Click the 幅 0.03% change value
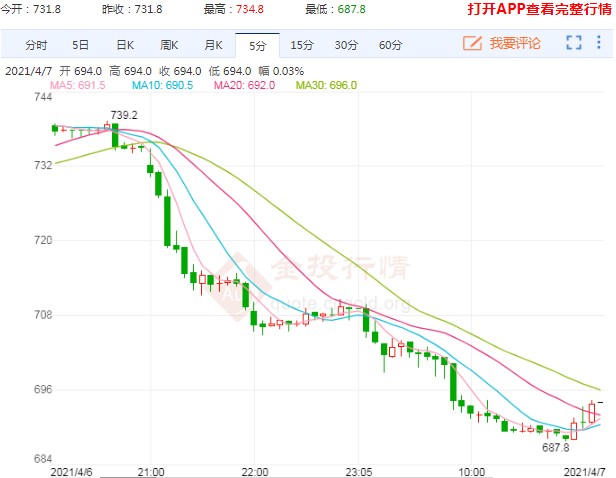The height and width of the screenshot is (478, 616). (281, 71)
